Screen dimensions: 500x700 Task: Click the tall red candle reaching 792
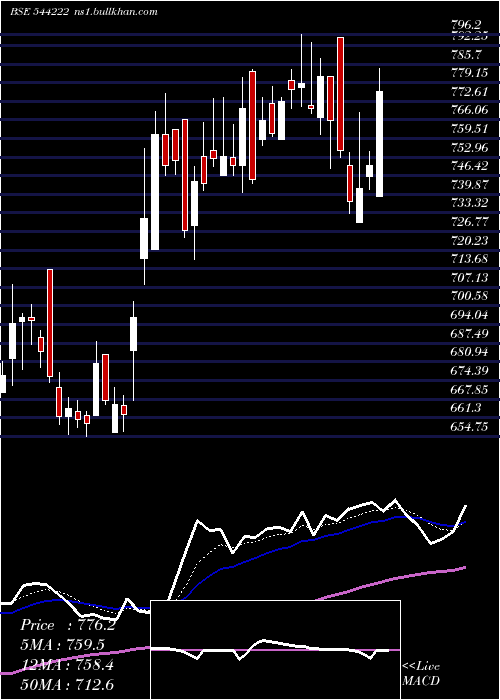tap(341, 94)
